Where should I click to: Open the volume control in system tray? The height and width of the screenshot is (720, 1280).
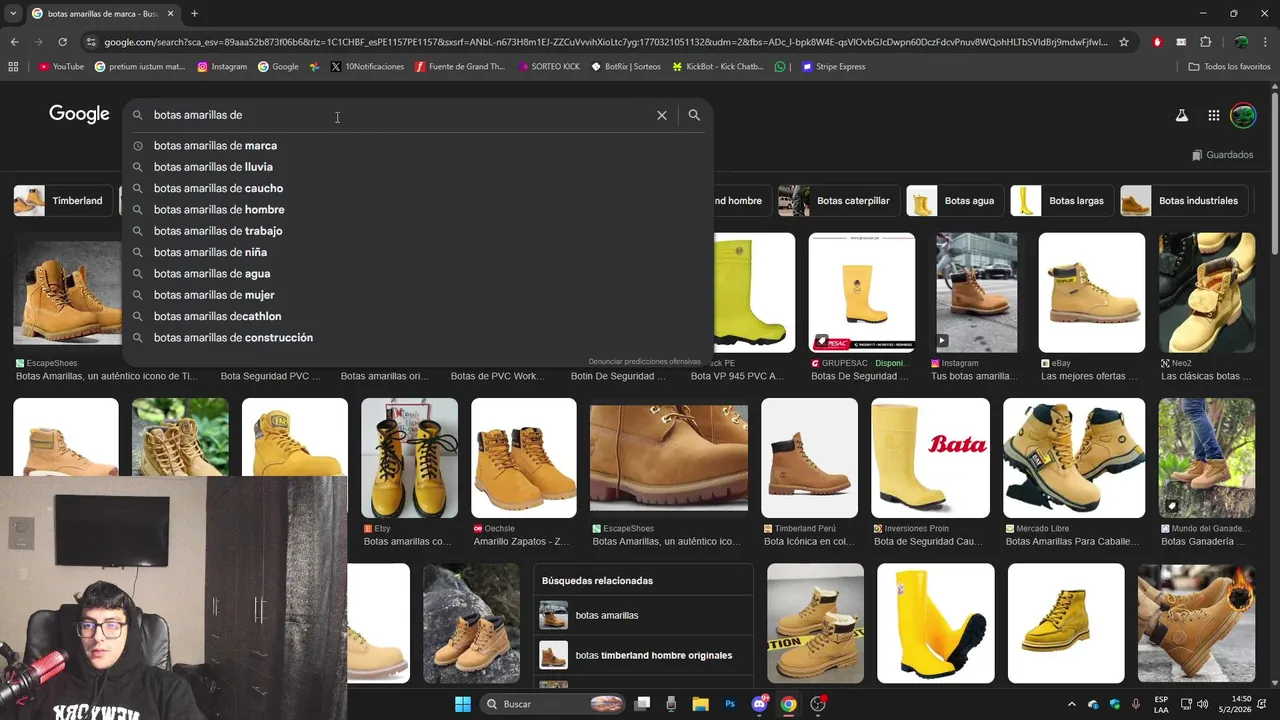tap(1202, 704)
